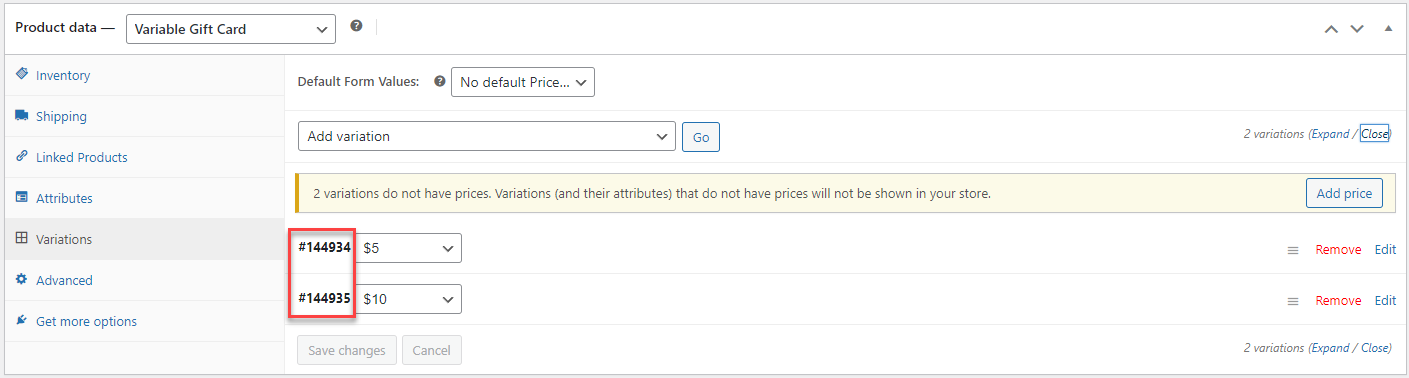Screen dimensions: 1409x378
Task: Click the Inventory tag icon
Action: point(22,75)
